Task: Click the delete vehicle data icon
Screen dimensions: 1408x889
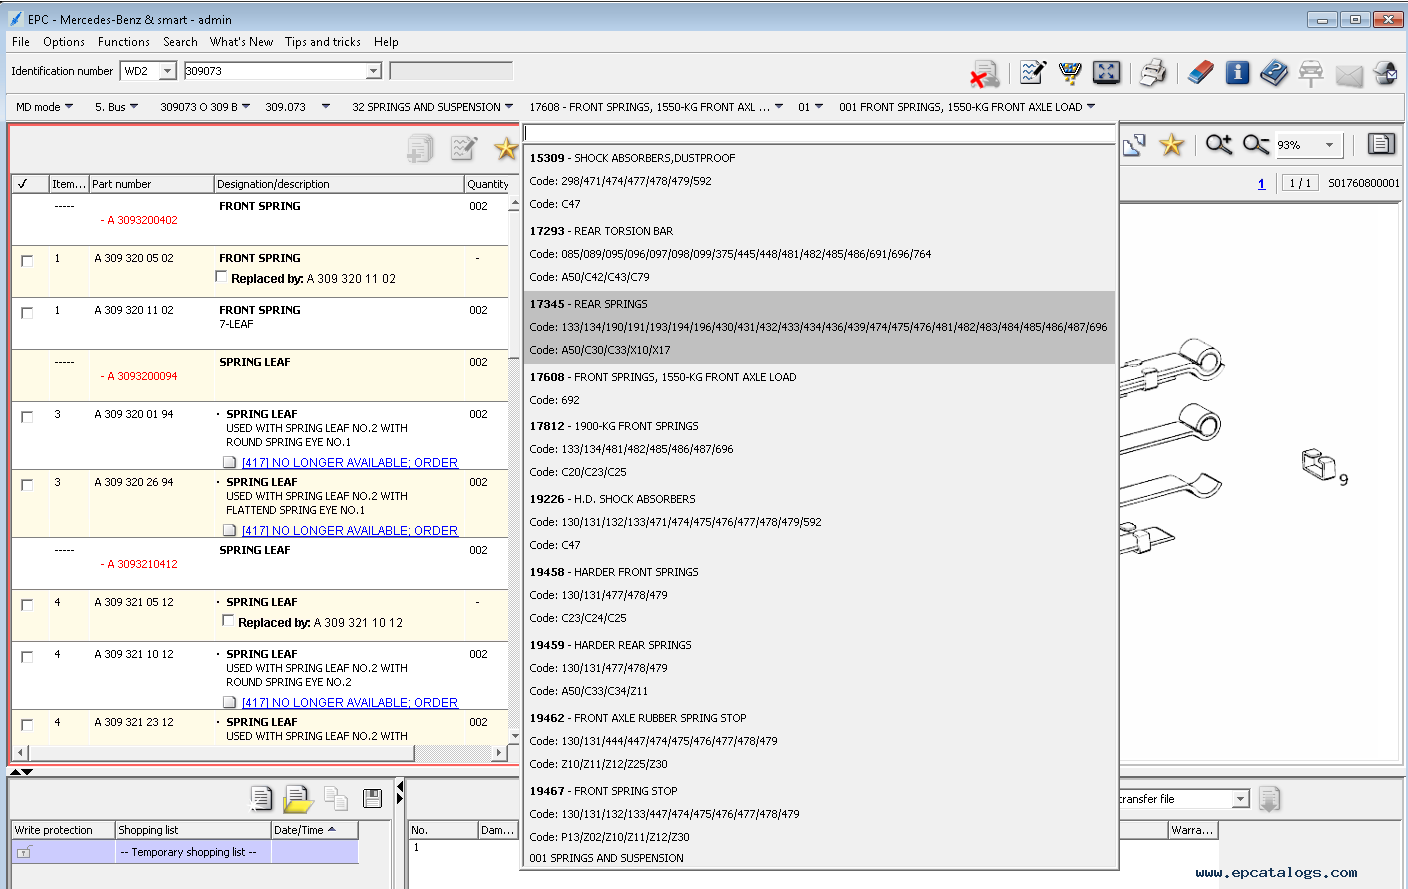Action: tap(984, 73)
